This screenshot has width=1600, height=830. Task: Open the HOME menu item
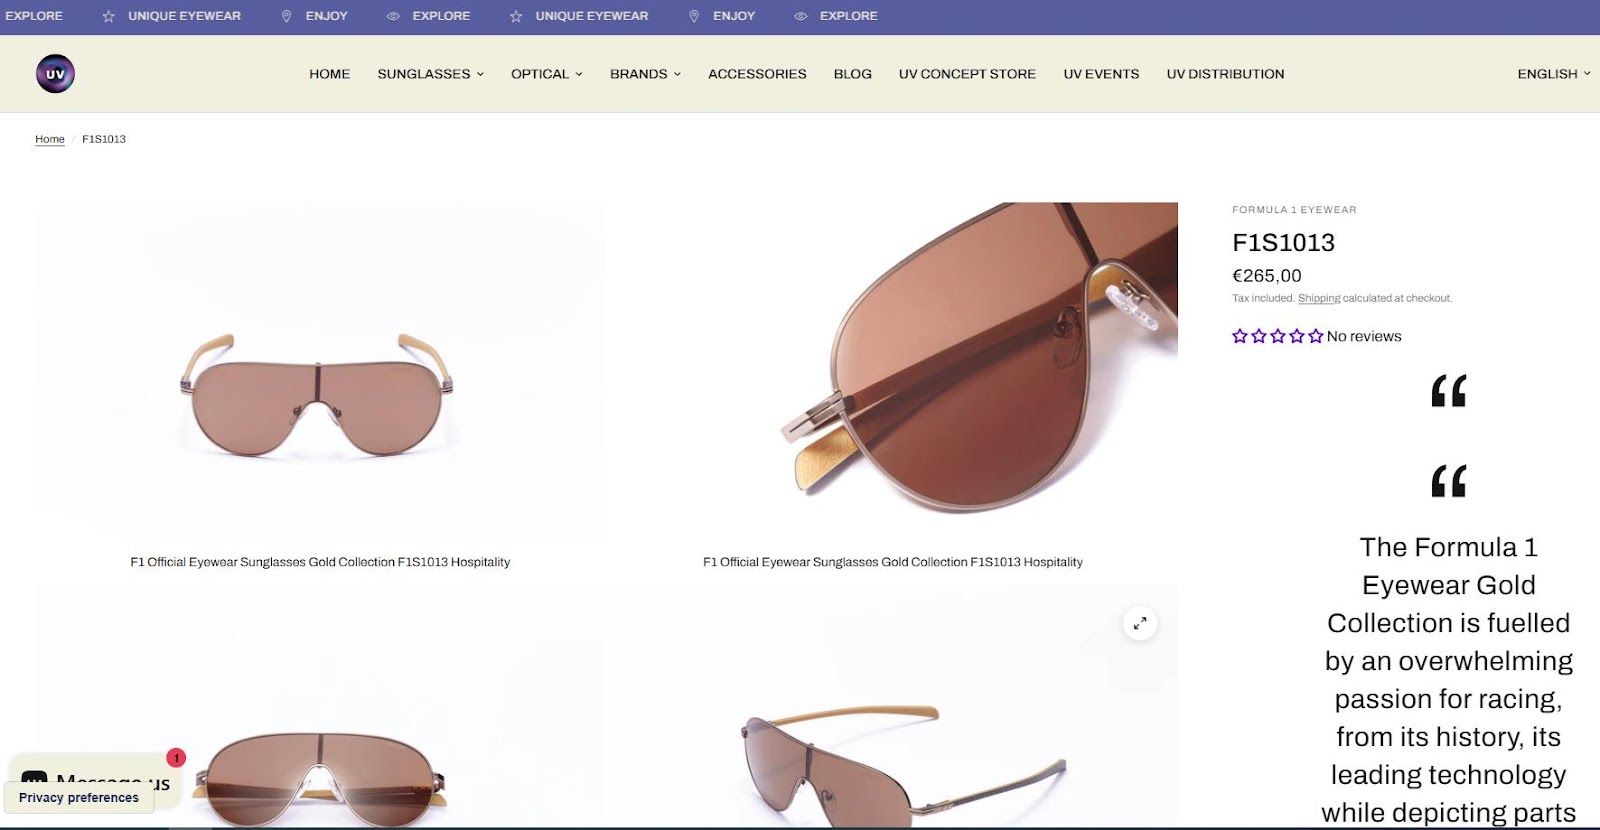coord(329,74)
